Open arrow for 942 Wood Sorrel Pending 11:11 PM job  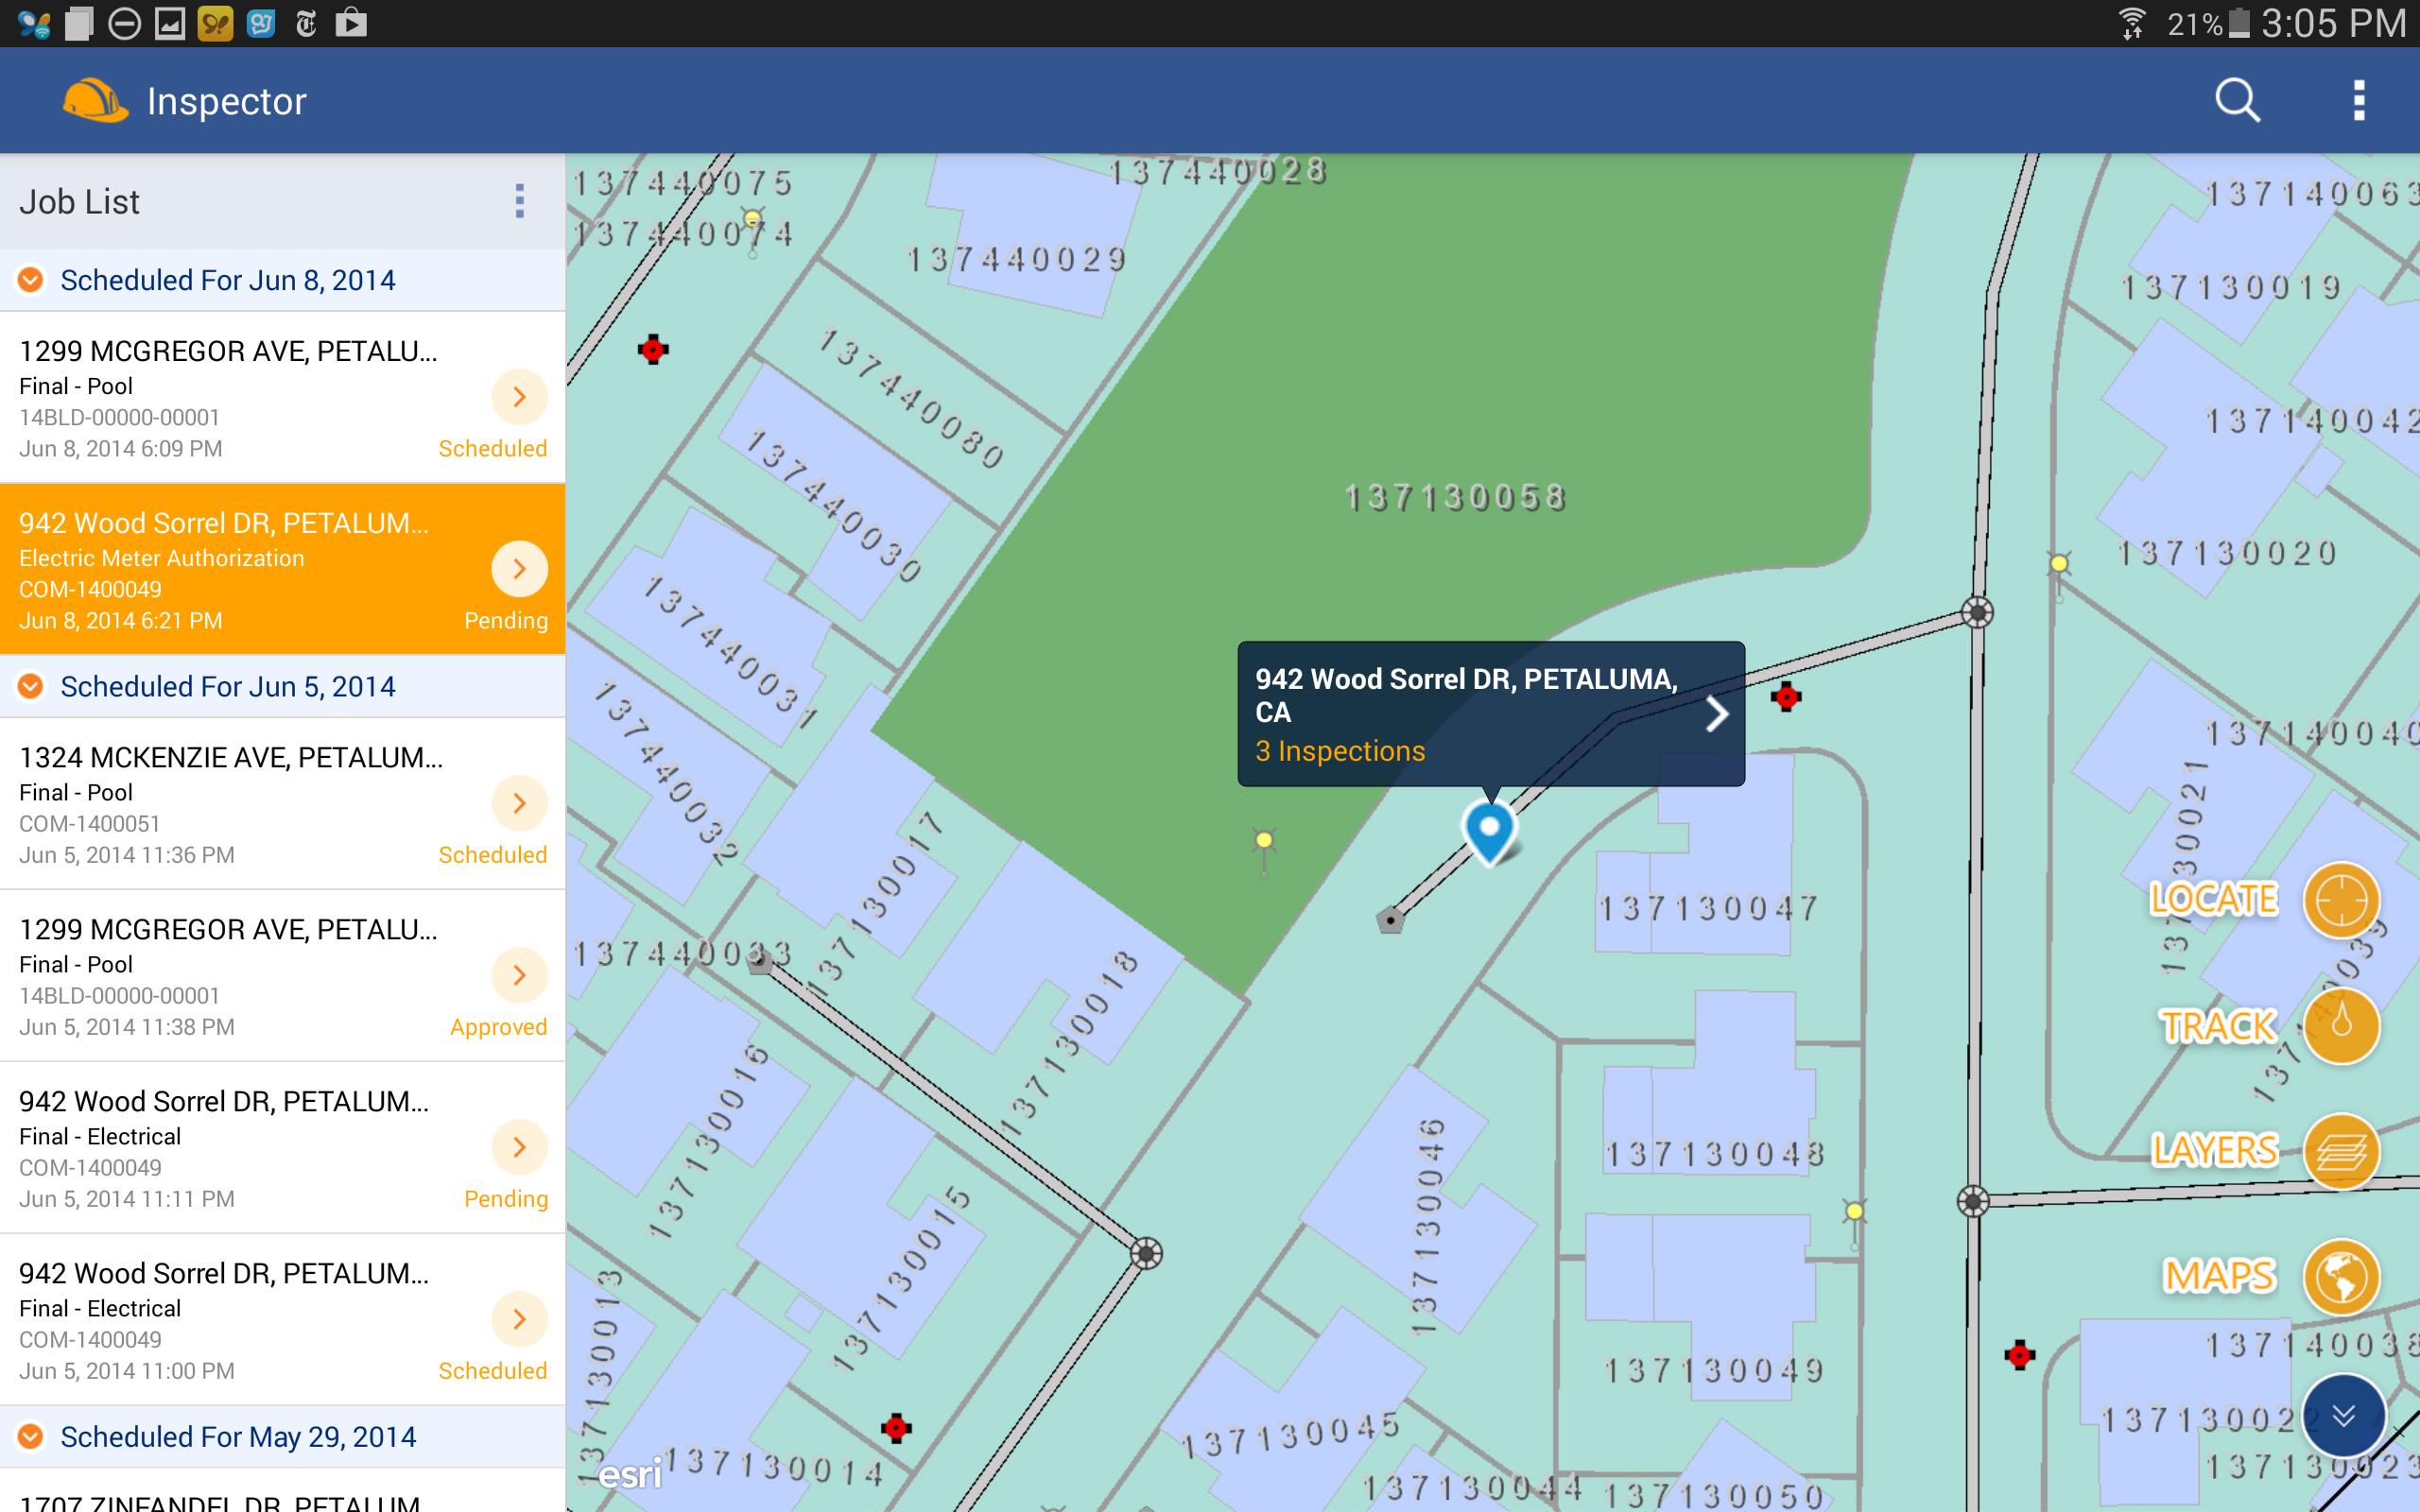(x=519, y=1147)
